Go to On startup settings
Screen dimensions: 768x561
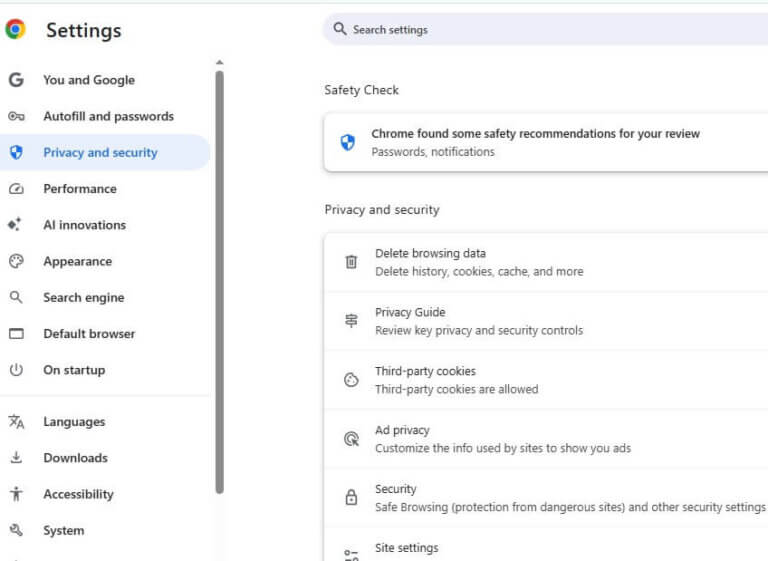point(73,370)
